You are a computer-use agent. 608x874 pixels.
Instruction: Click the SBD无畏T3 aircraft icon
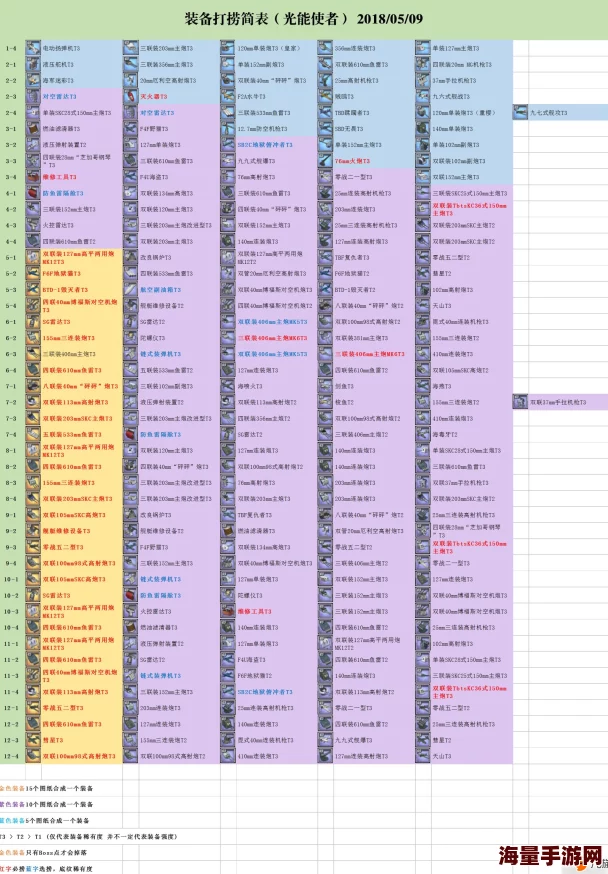pyautogui.click(x=325, y=129)
